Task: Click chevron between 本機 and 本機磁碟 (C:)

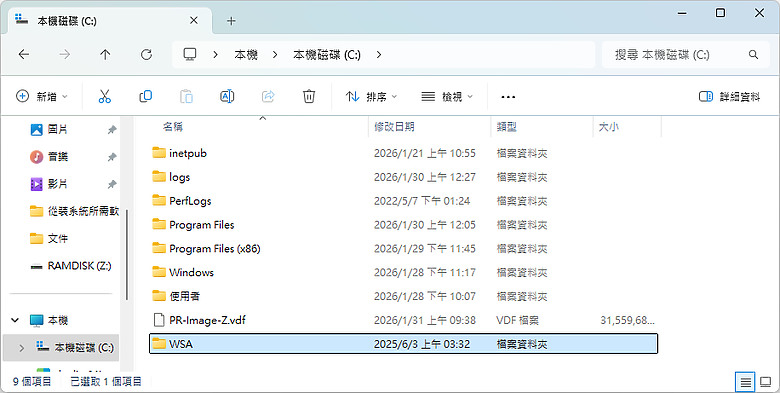Action: tap(275, 55)
